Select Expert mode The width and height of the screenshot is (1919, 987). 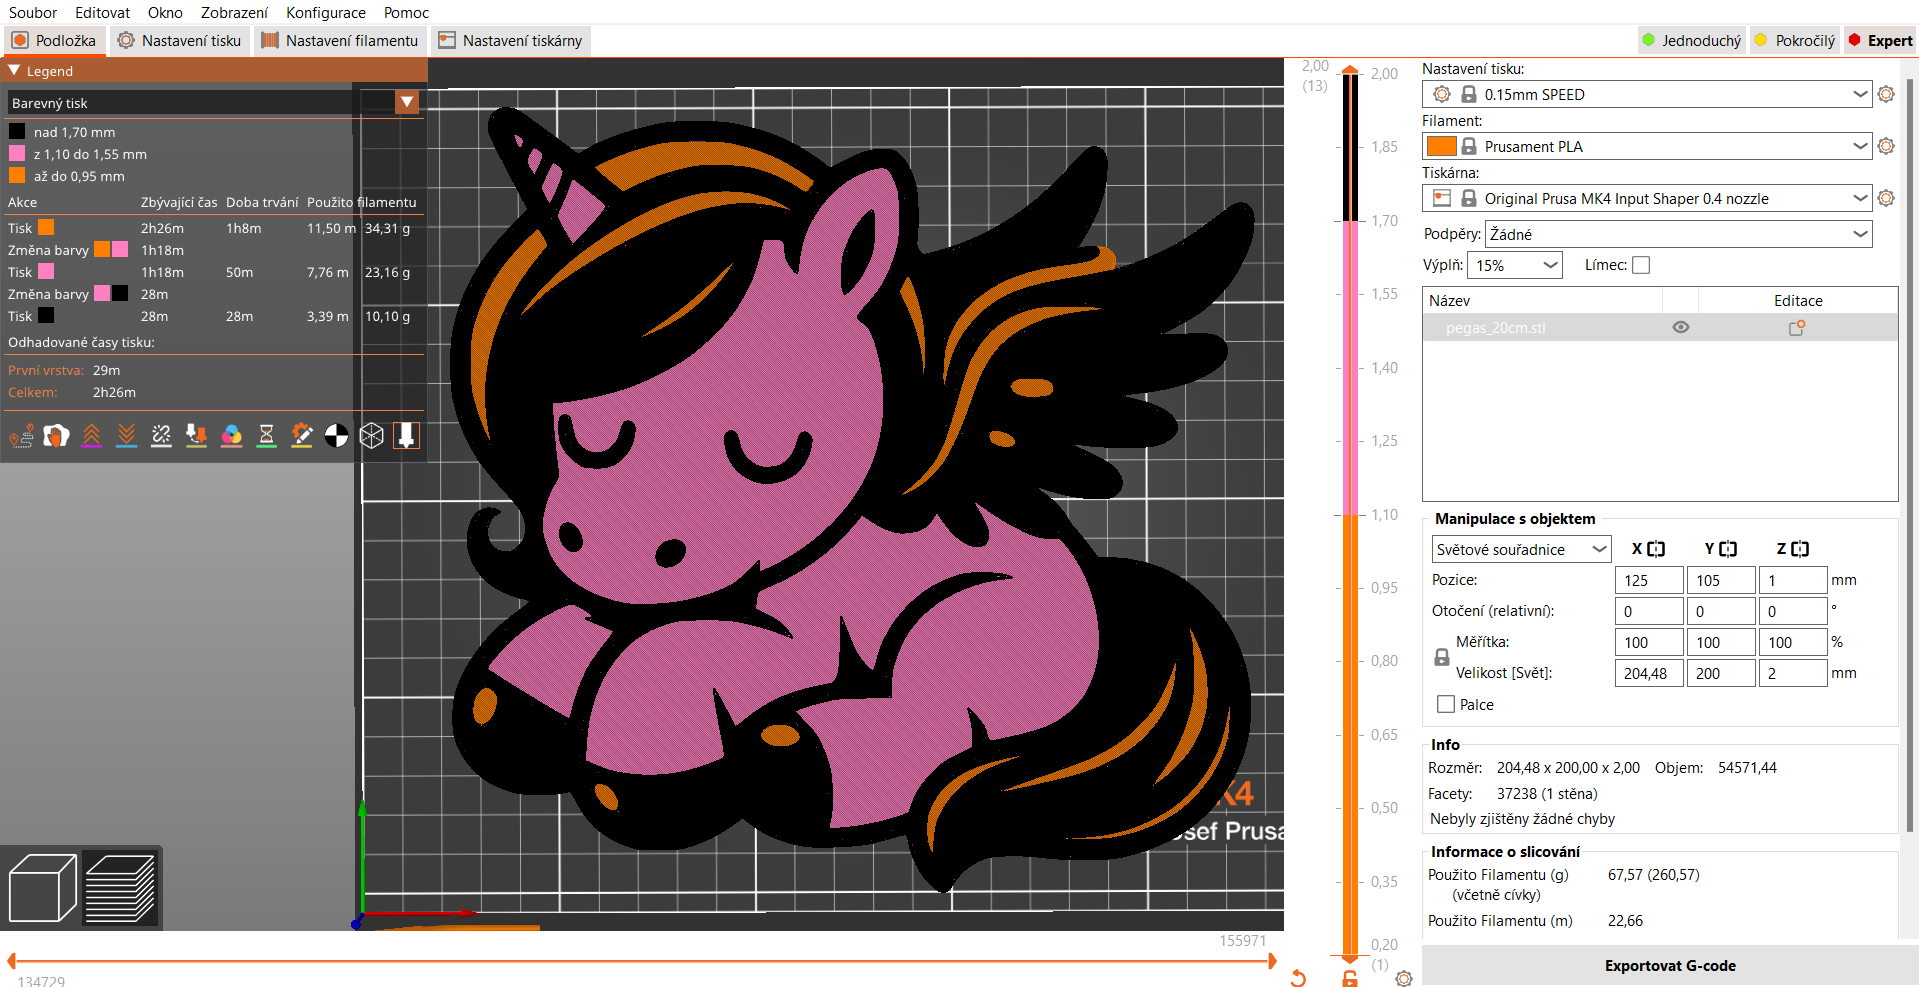(x=1881, y=40)
